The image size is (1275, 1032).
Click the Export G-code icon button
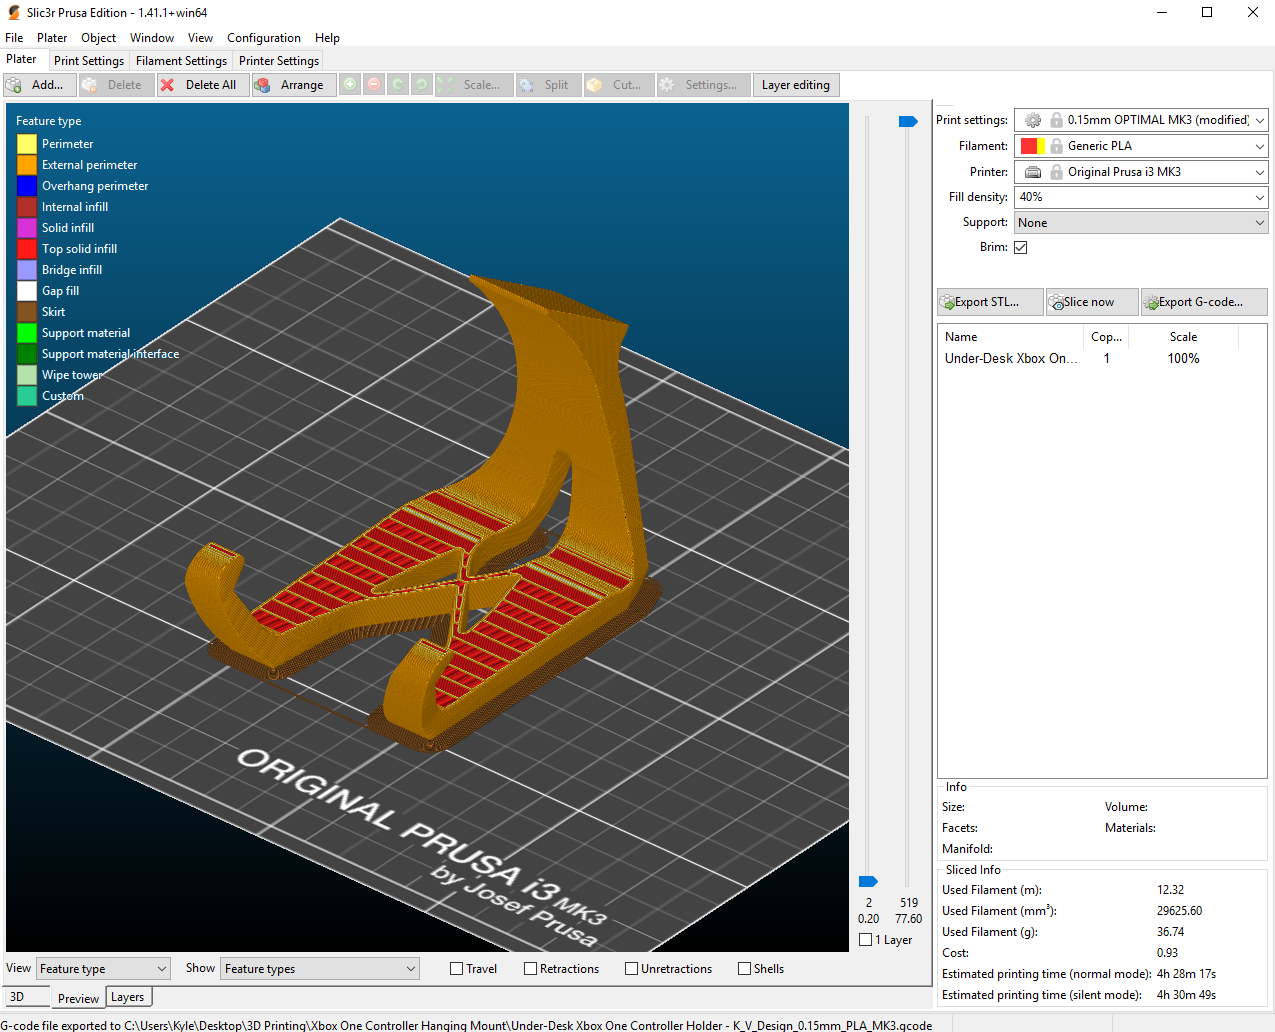(x=1152, y=302)
